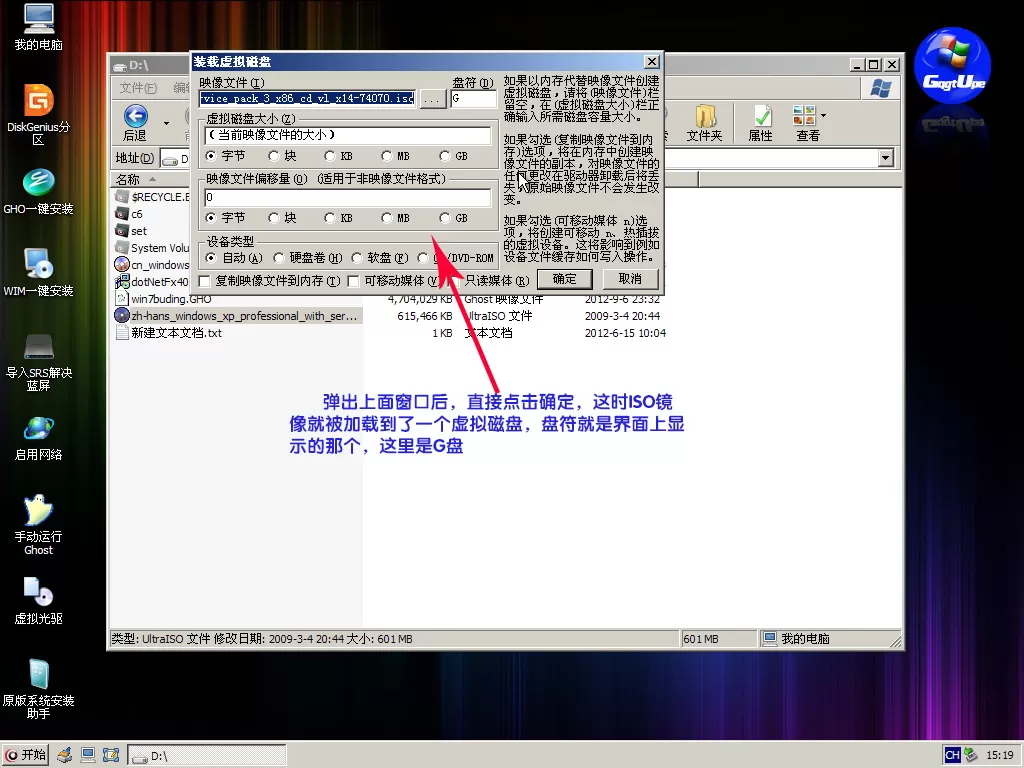The image size is (1024, 768).
Task: Click the OK (确定) button
Action: coord(564,279)
